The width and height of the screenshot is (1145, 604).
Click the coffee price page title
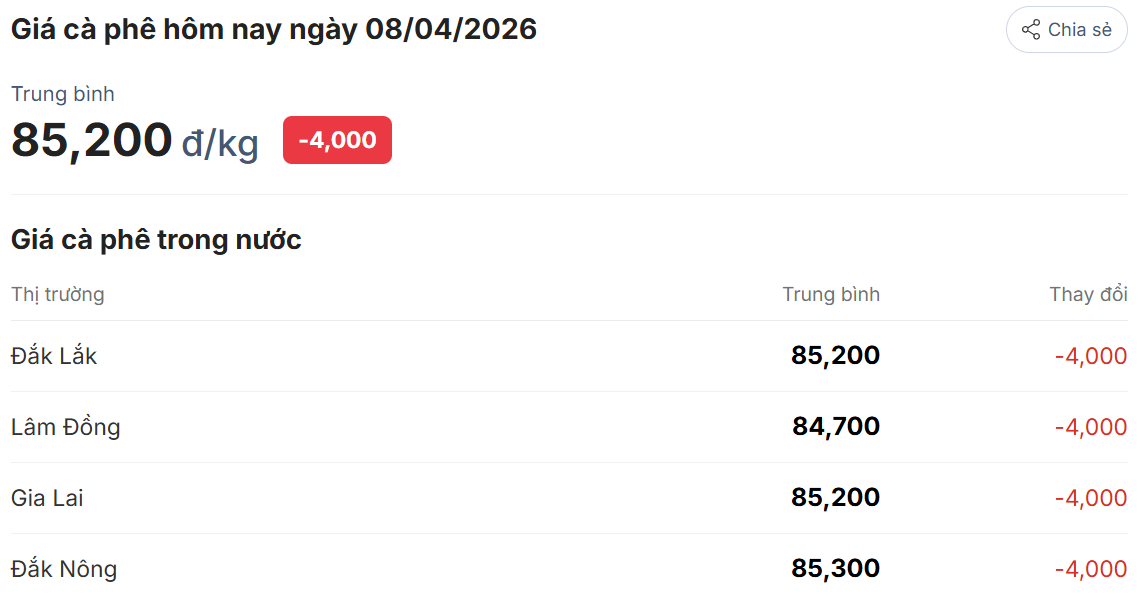(274, 30)
